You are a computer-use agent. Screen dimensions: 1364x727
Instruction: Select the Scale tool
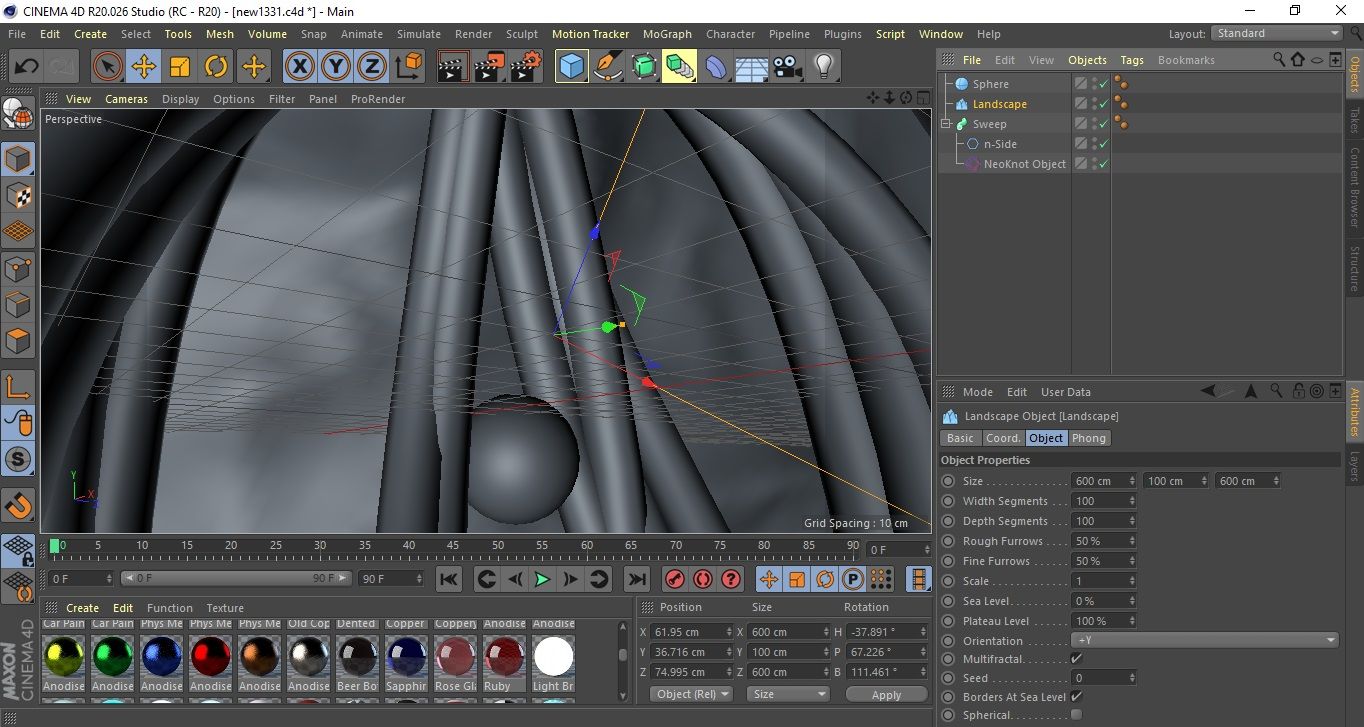tap(180, 67)
